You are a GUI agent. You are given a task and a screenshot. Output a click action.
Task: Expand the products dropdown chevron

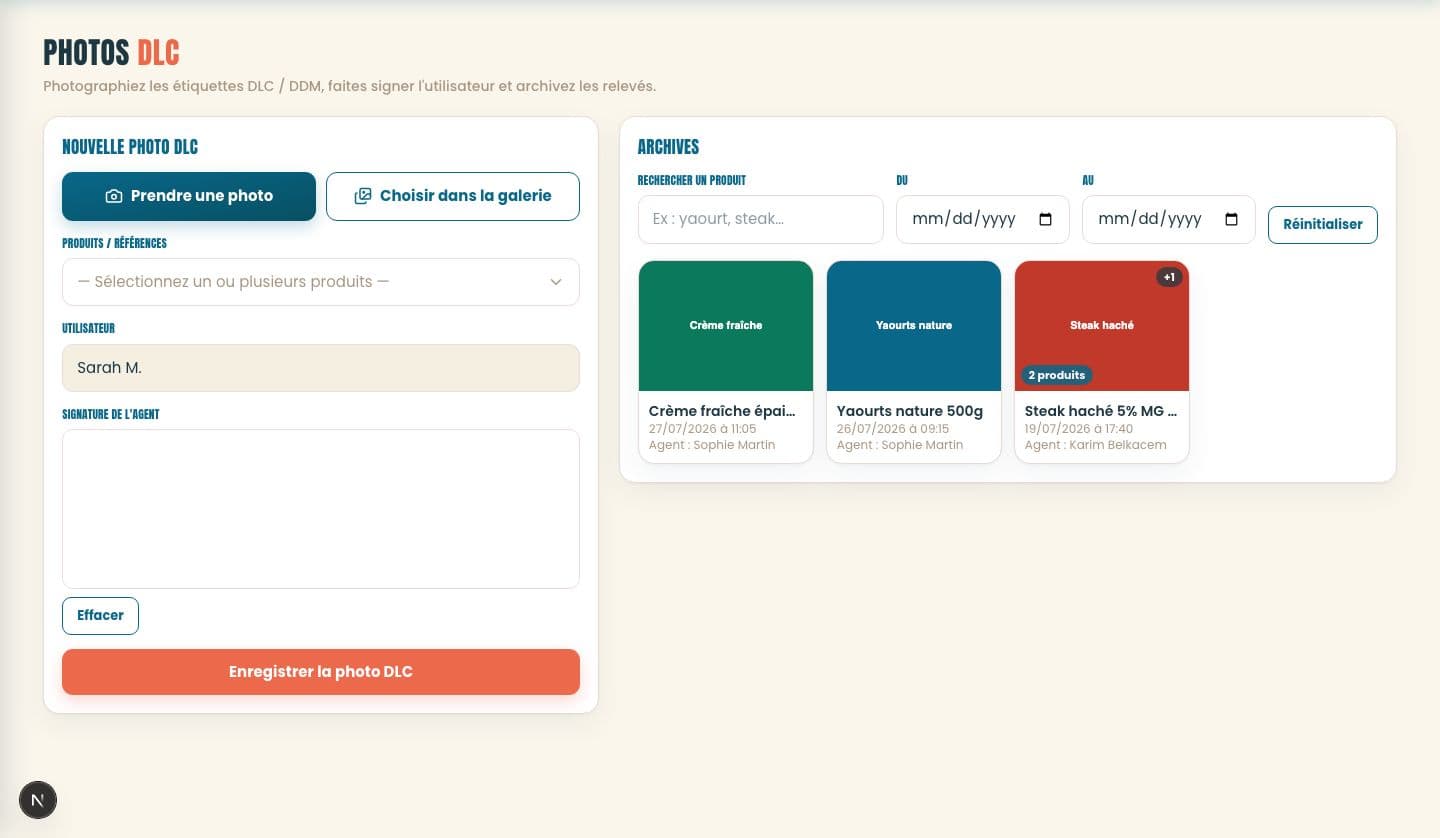556,282
